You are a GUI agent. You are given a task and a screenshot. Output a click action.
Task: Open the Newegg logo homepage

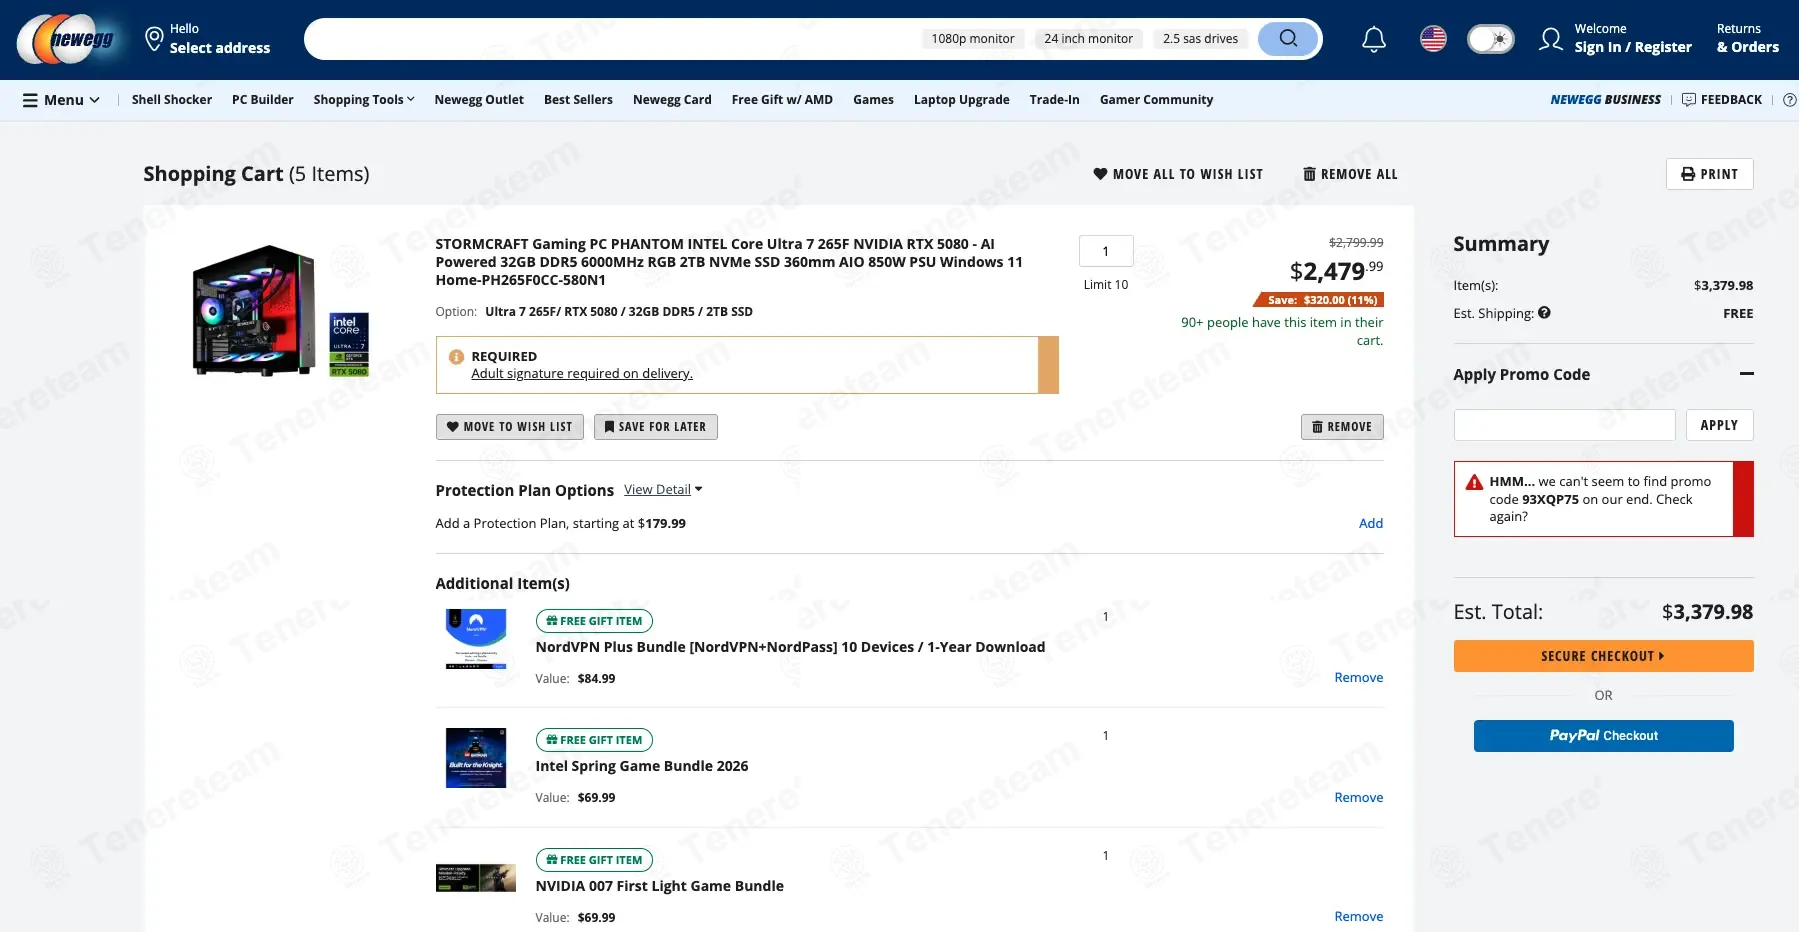[x=66, y=40]
